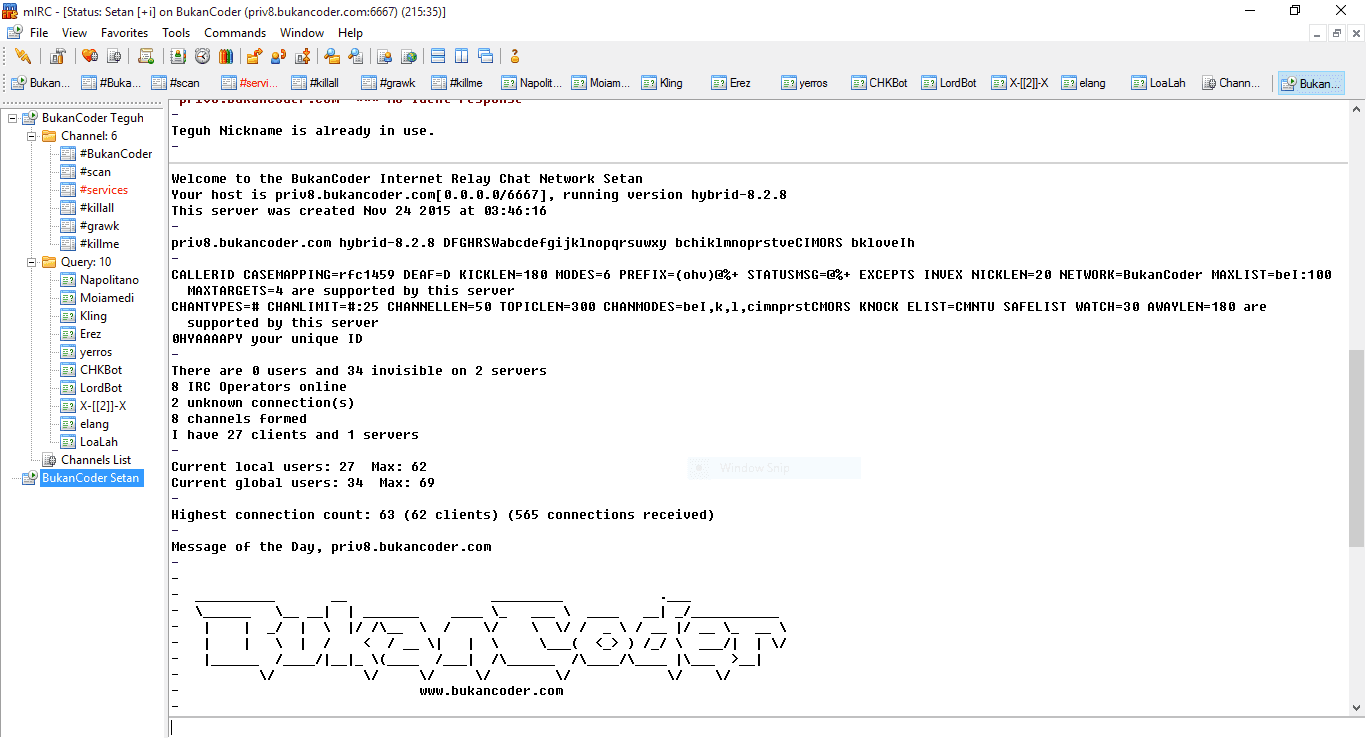This screenshot has width=1366, height=738.
Task: Open the Scripts Editor scroll icon
Action: 146,56
